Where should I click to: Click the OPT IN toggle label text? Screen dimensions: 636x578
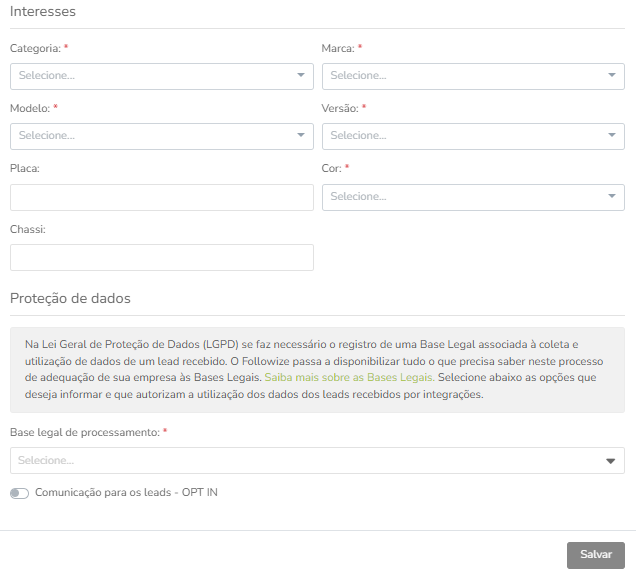click(x=126, y=492)
